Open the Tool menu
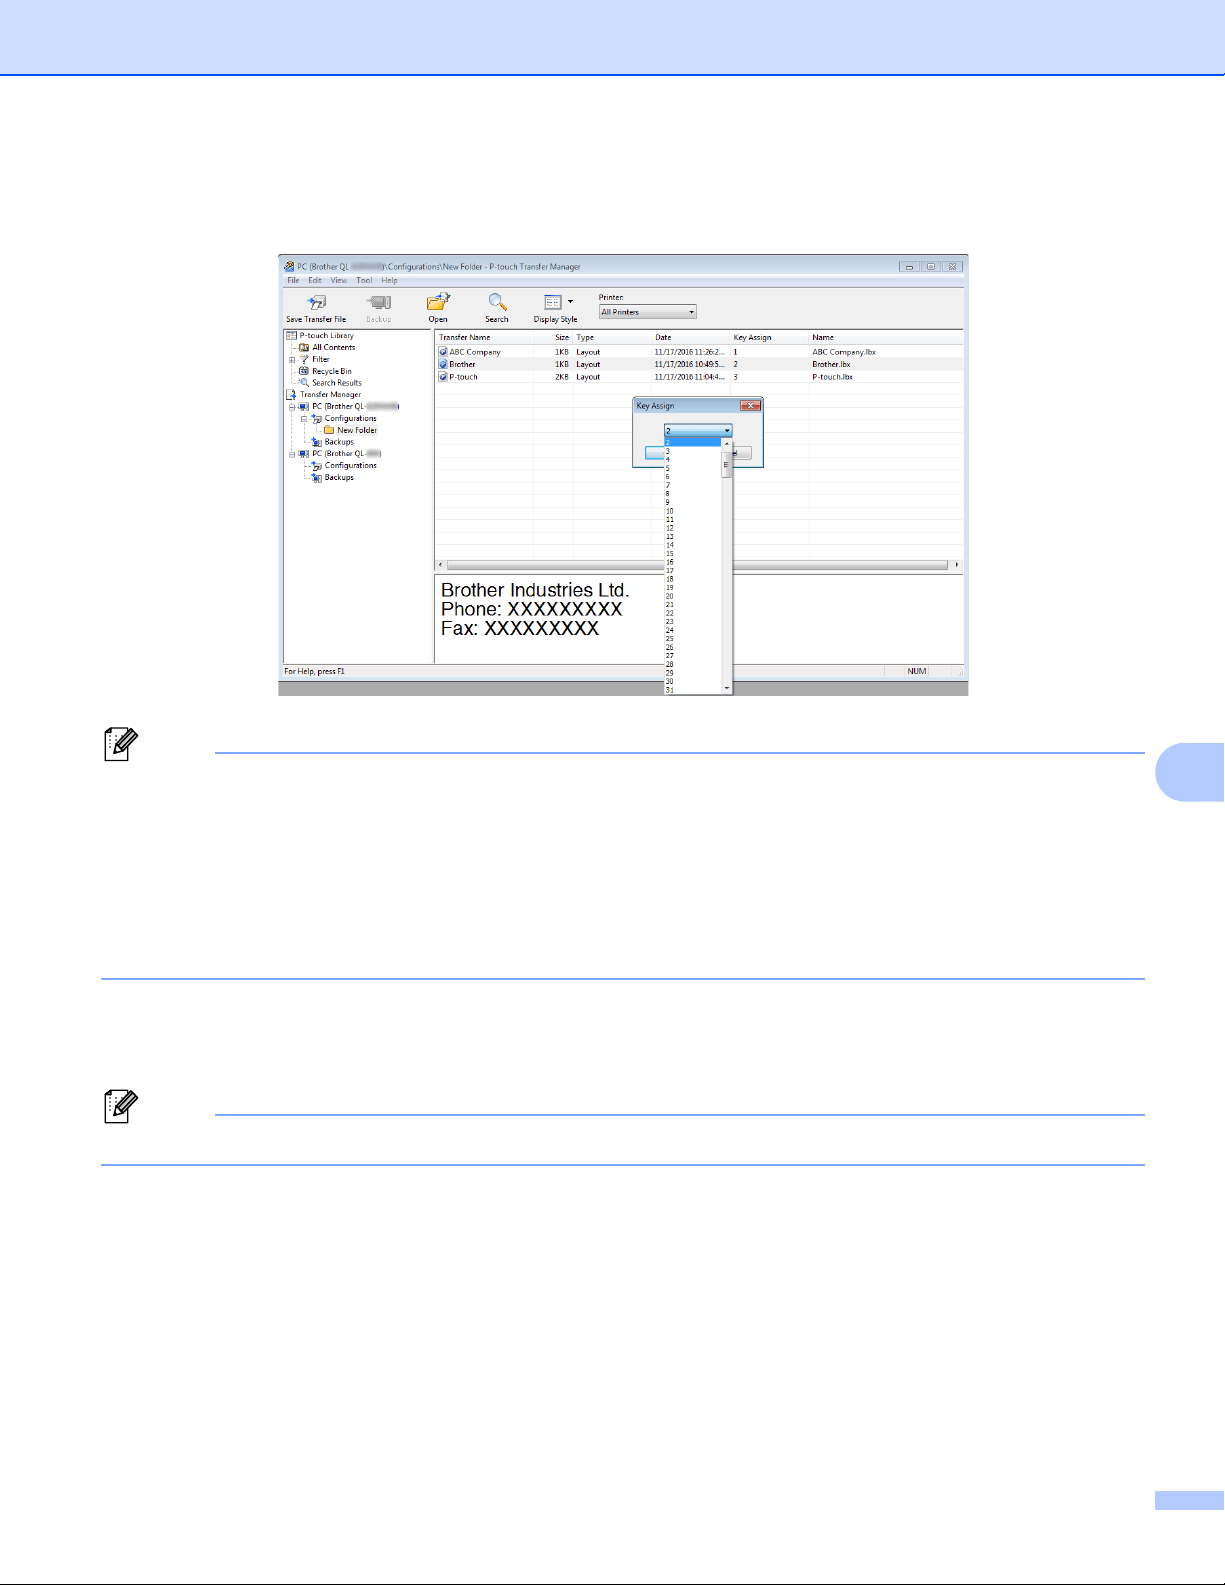 point(364,281)
